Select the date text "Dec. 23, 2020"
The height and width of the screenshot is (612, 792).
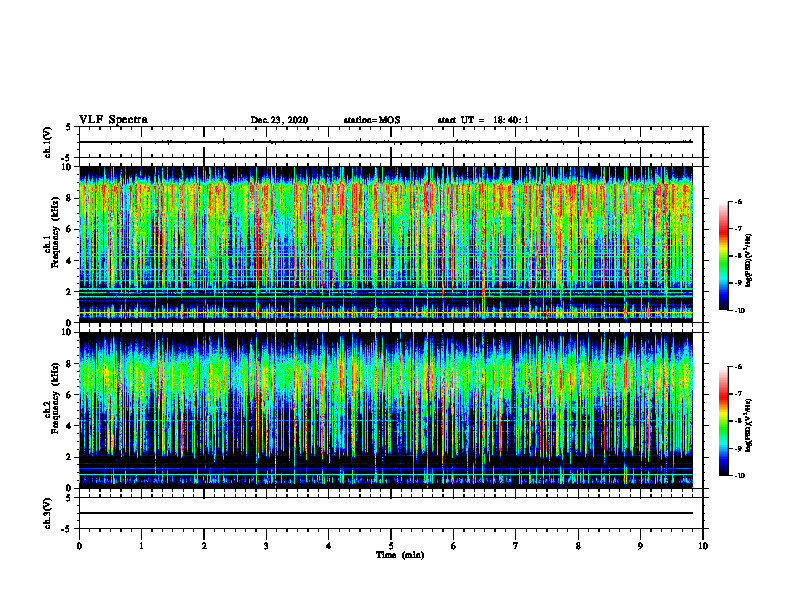(279, 120)
